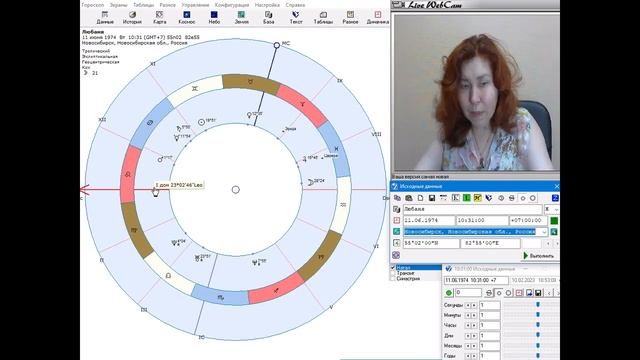Click the Секунды slider thumb
Image resolution: width=640 pixels, height=360 pixels.
[538, 304]
